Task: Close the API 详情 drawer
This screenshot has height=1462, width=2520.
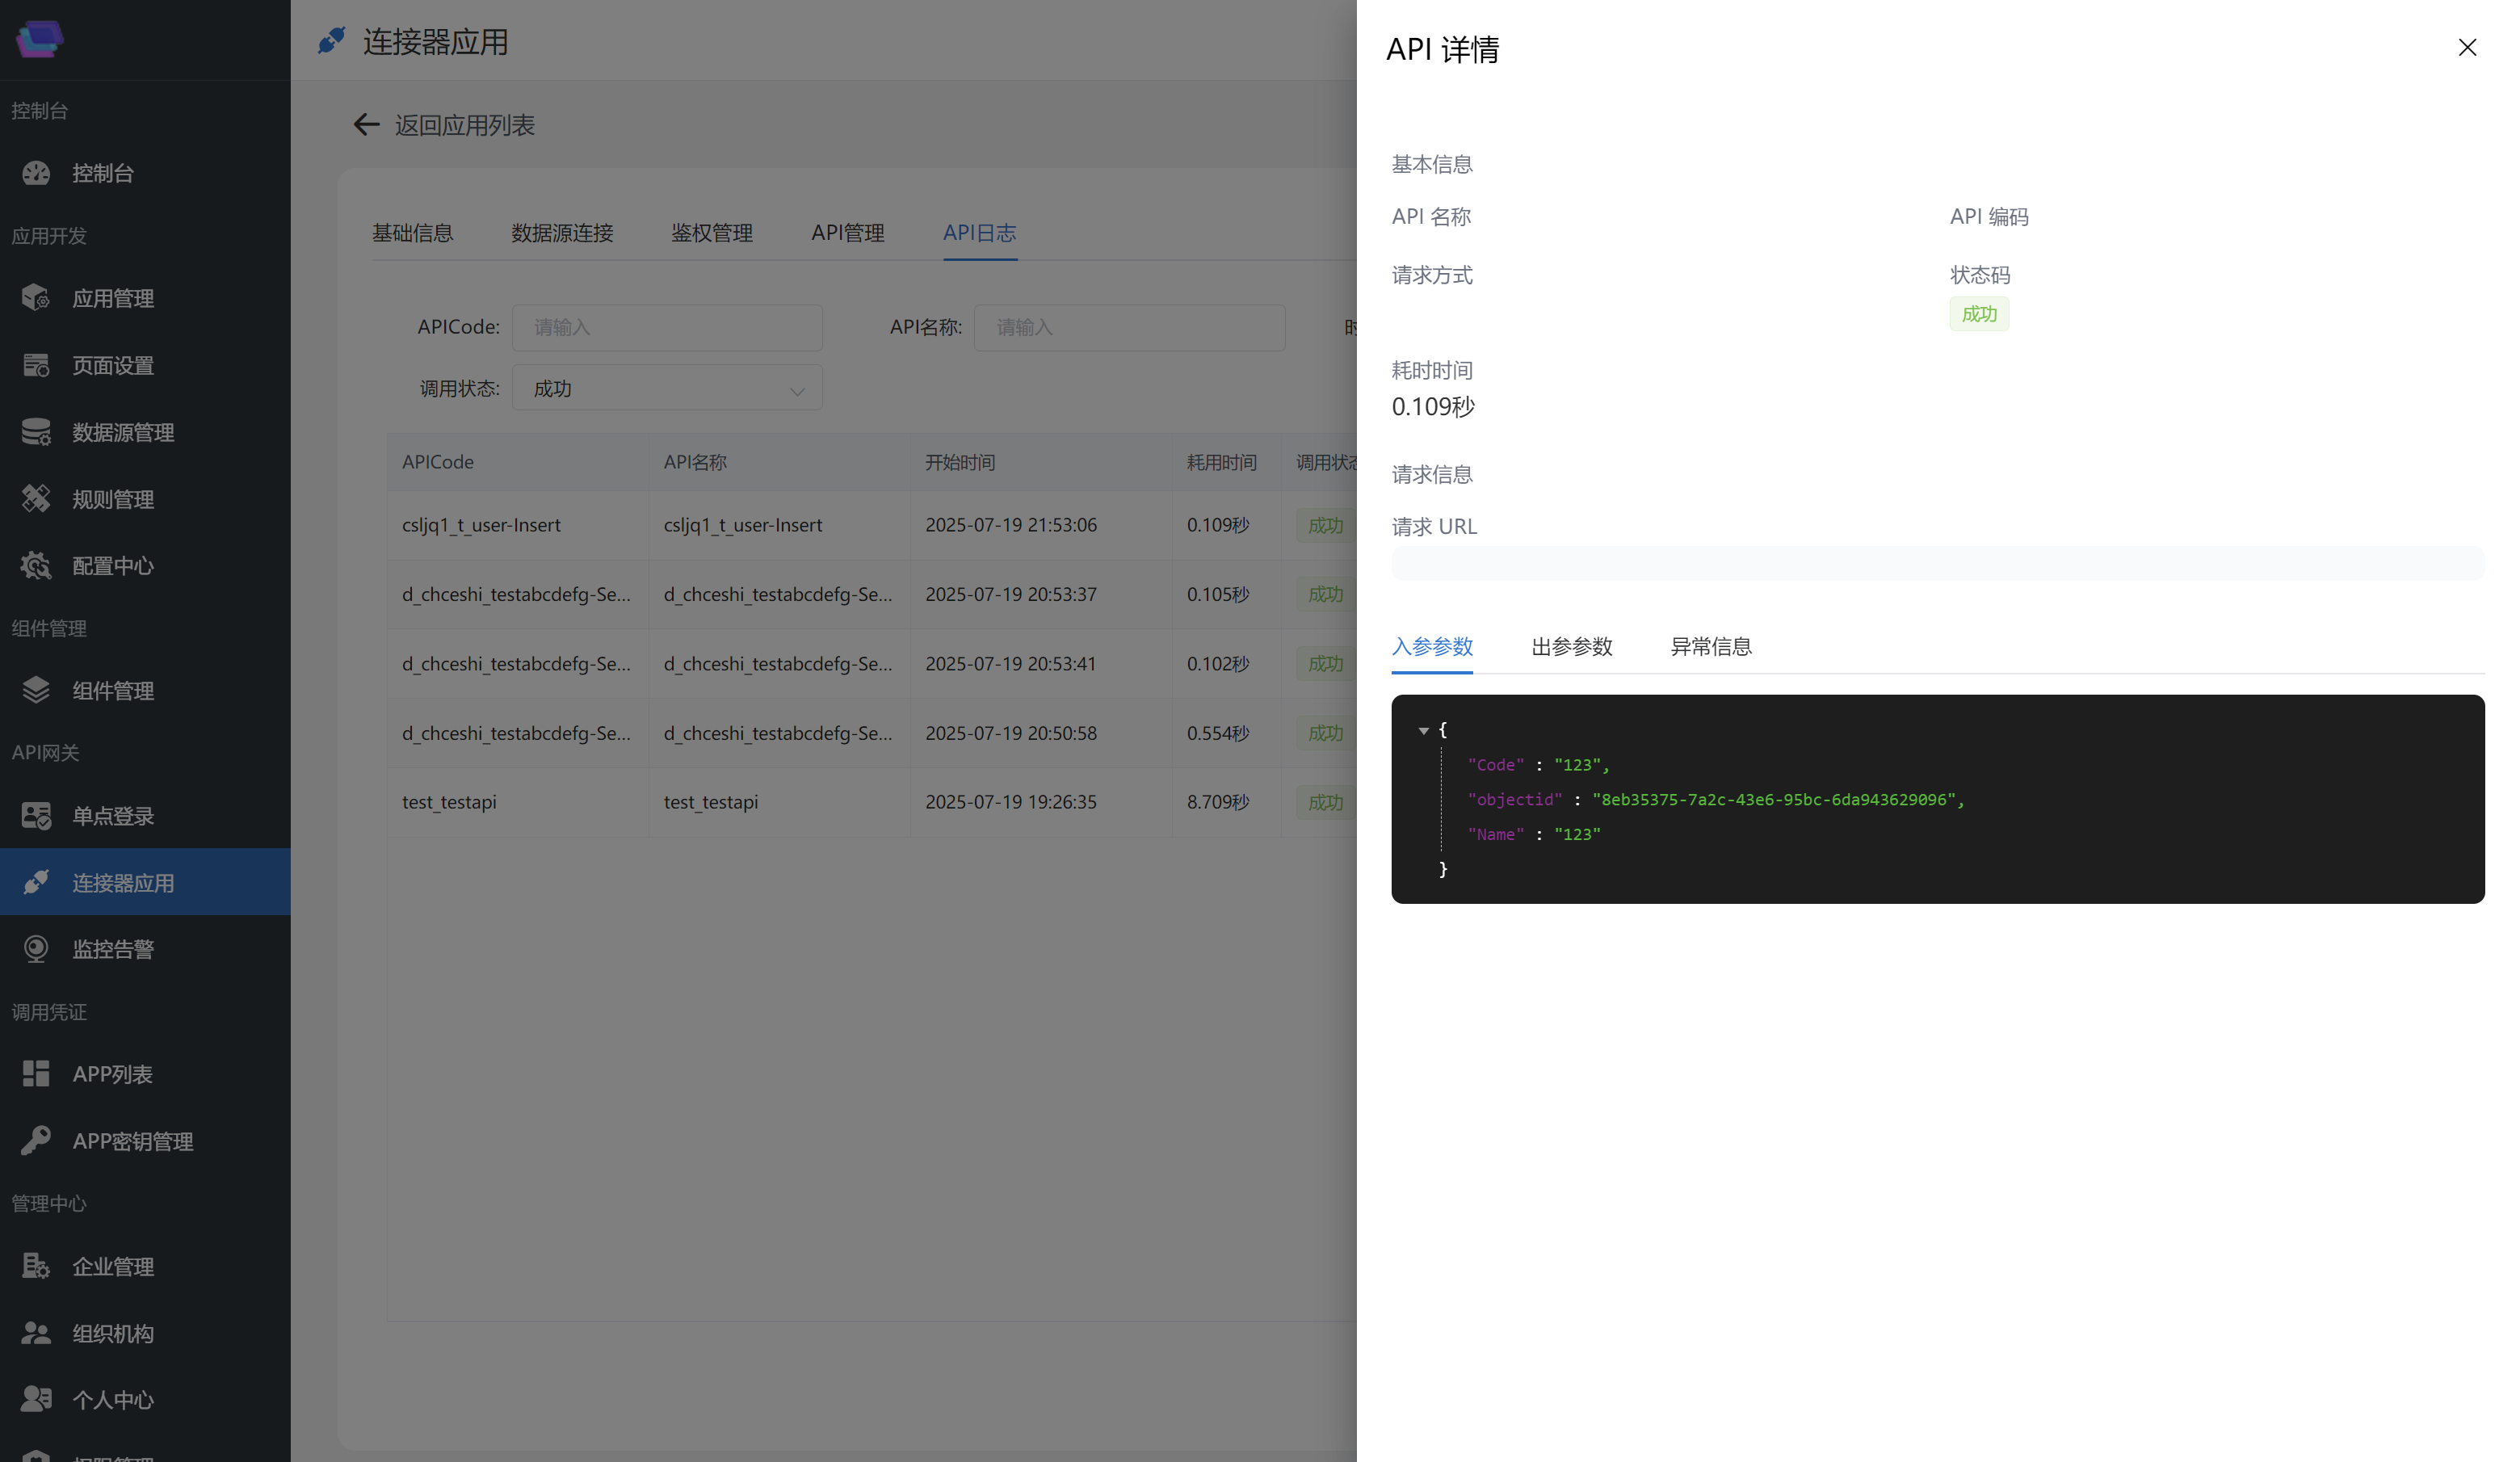Action: (x=2466, y=48)
